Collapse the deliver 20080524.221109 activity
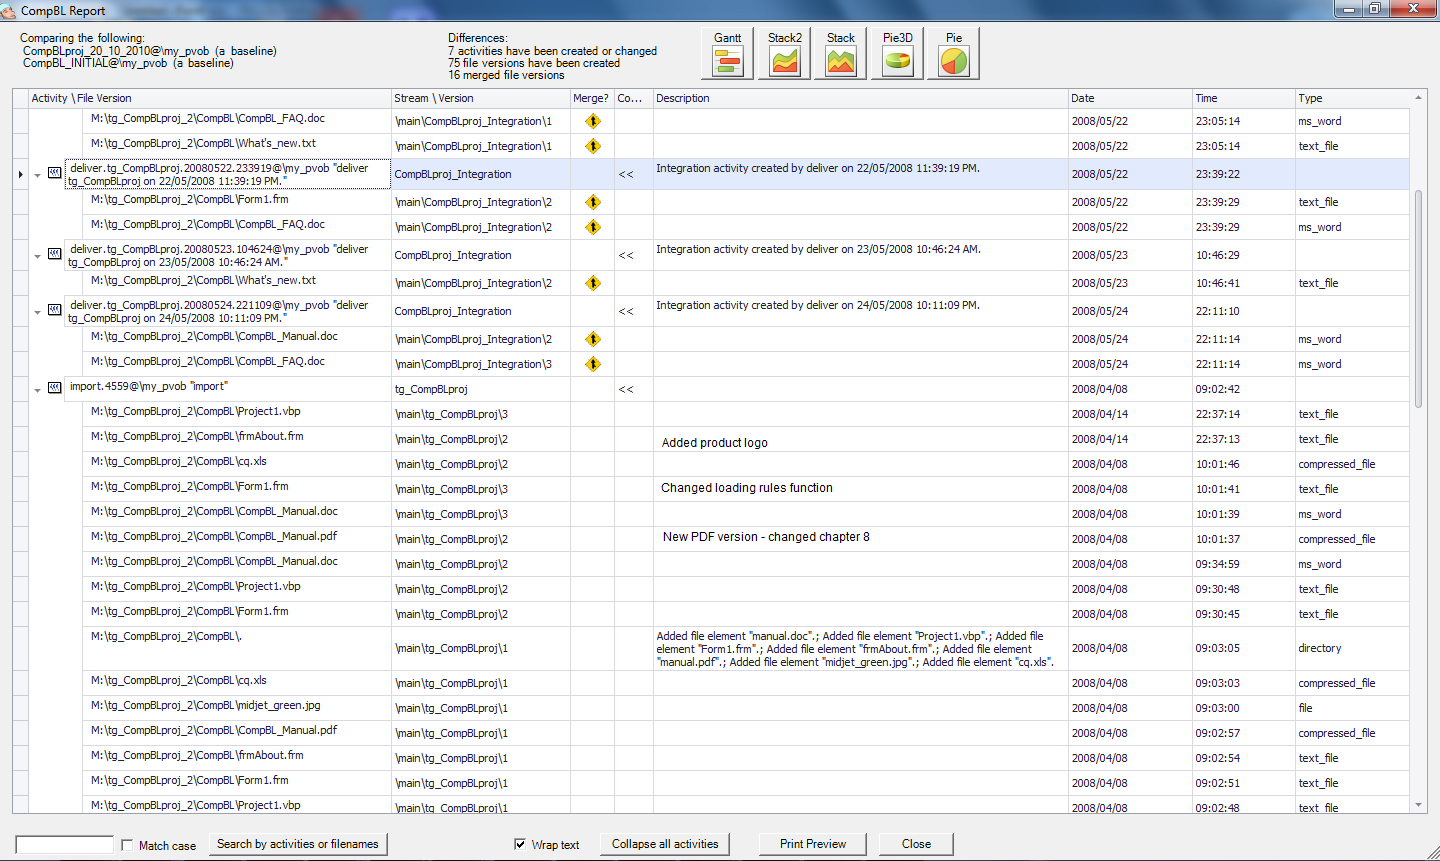The width and height of the screenshot is (1440, 861). [38, 312]
